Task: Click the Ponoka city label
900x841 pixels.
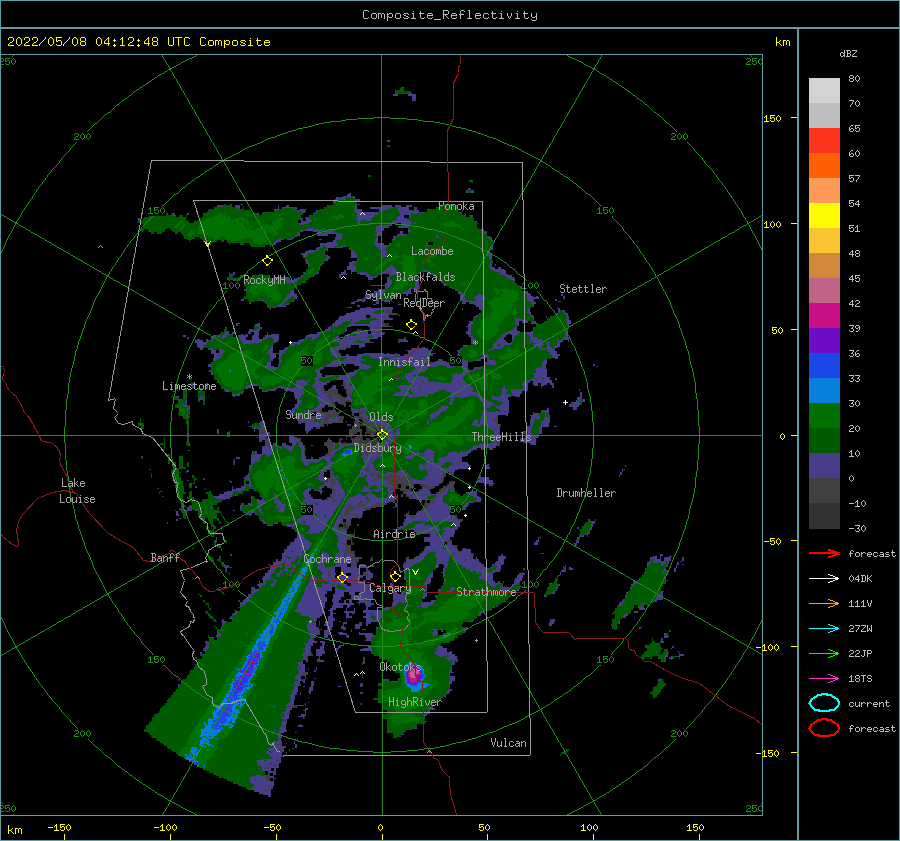Action: coord(456,206)
